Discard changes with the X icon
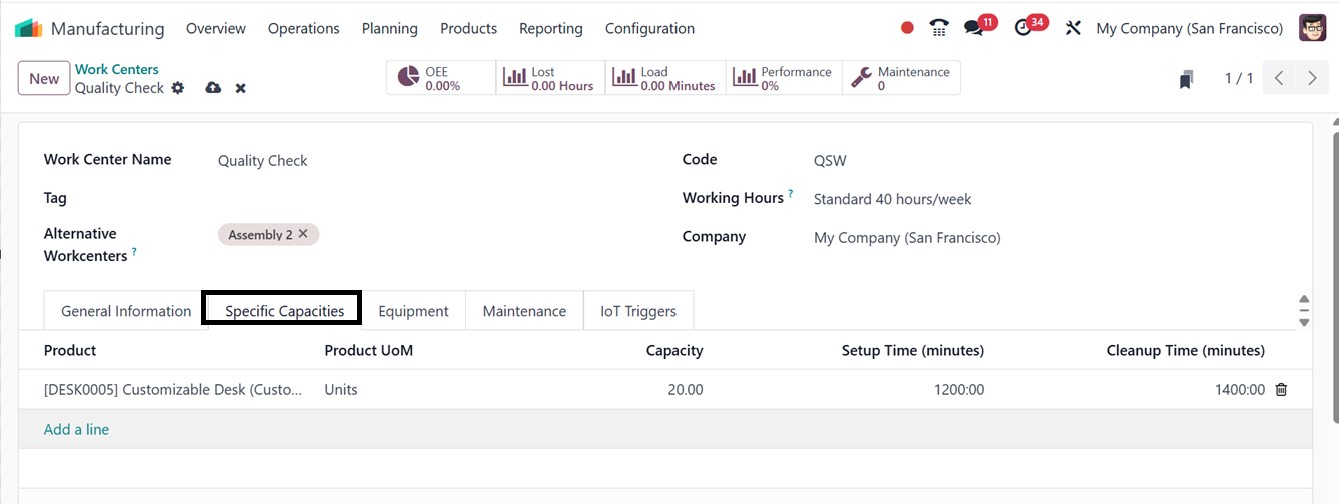Viewport: 1339px width, 504px height. (241, 88)
